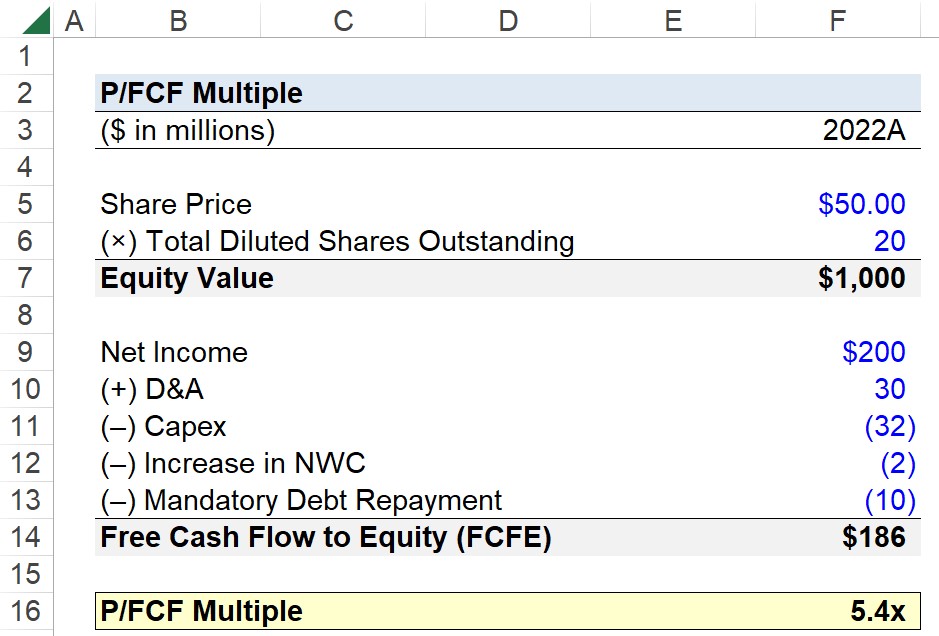Select row 14 header
Screen dimensions: 939x636
(26, 537)
